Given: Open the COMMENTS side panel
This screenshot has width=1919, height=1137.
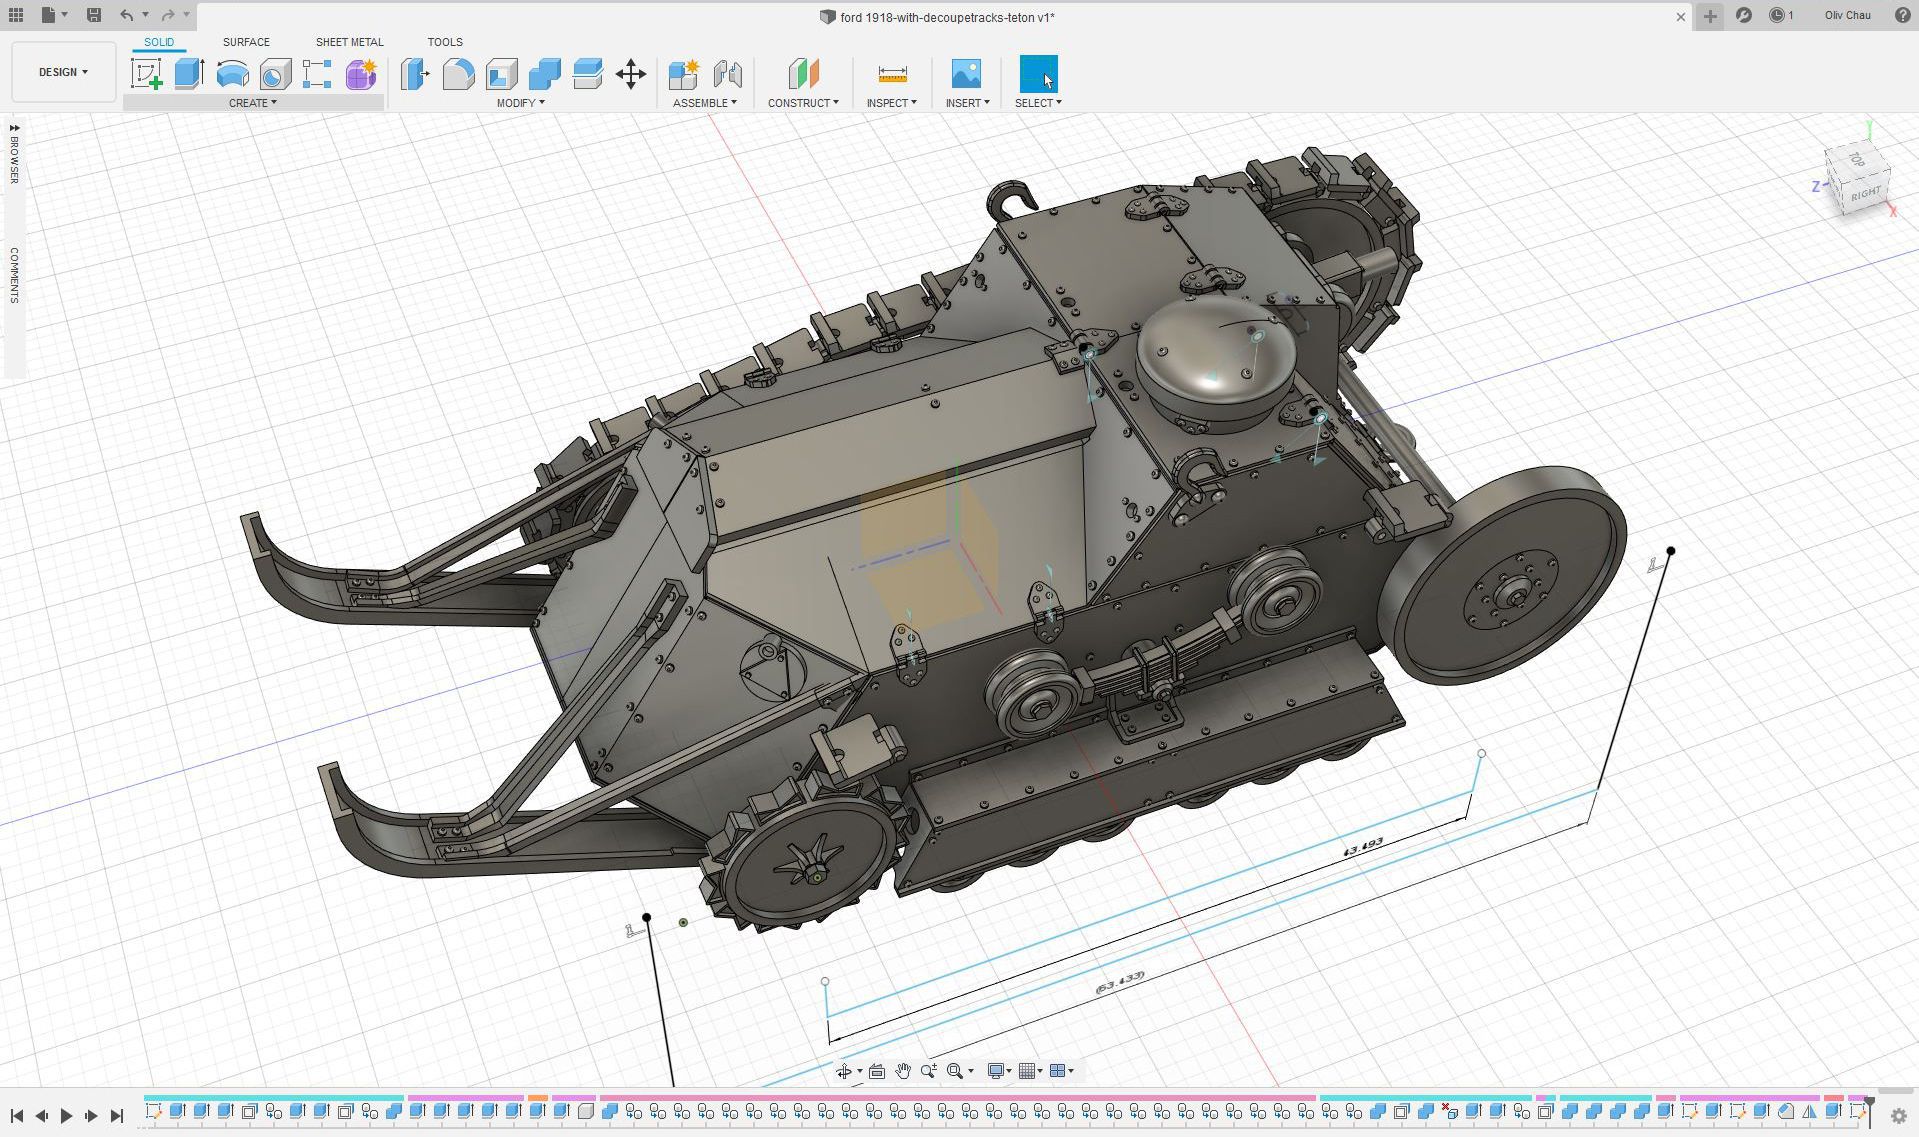Looking at the screenshot, I should (14, 275).
